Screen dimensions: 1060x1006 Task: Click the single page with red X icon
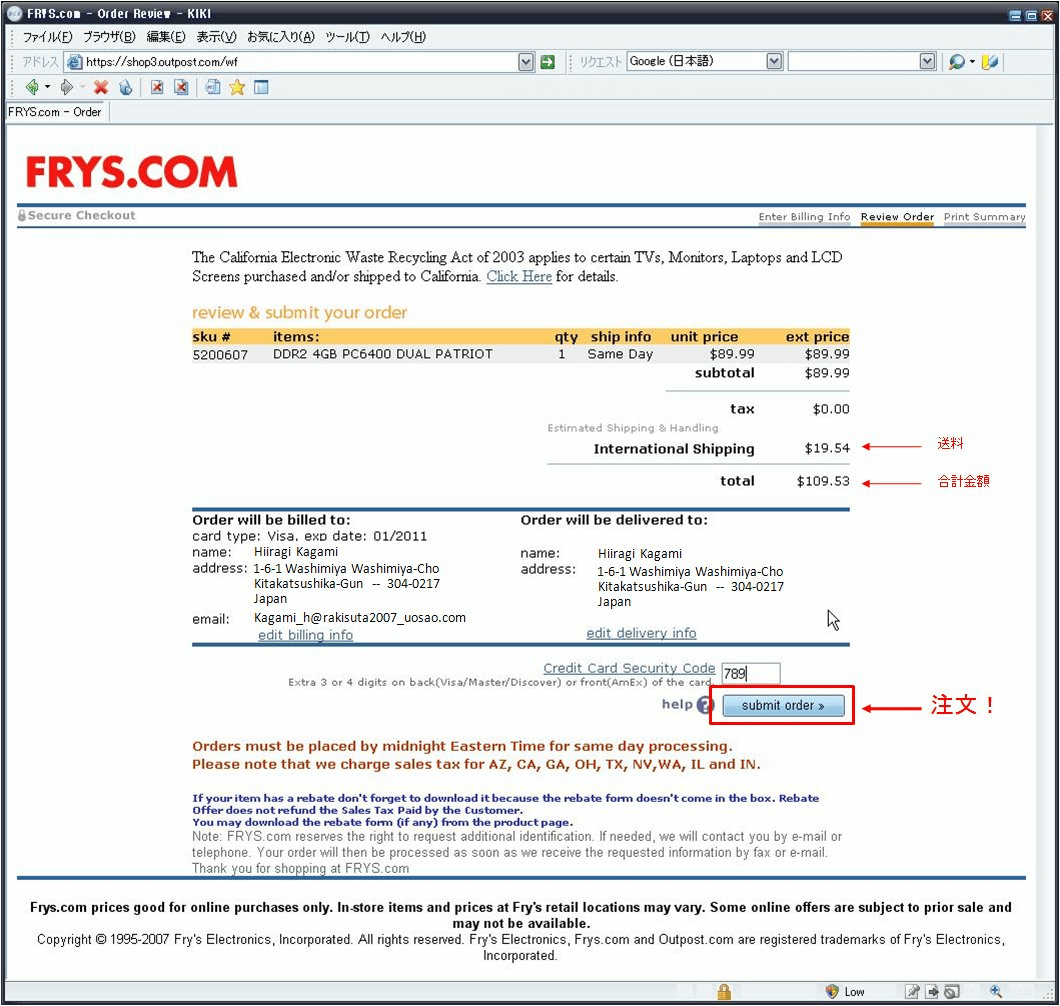[157, 87]
